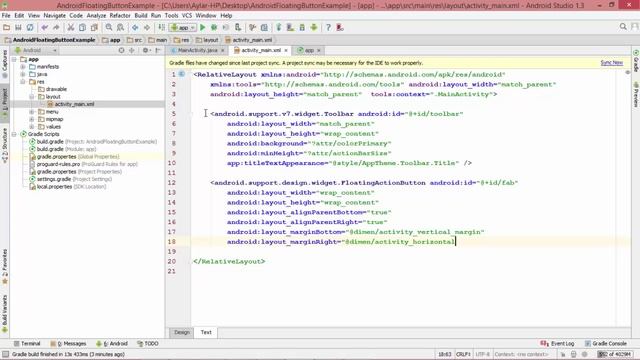Start debugging with the bug icon
640x360 pixels.
point(214,27)
